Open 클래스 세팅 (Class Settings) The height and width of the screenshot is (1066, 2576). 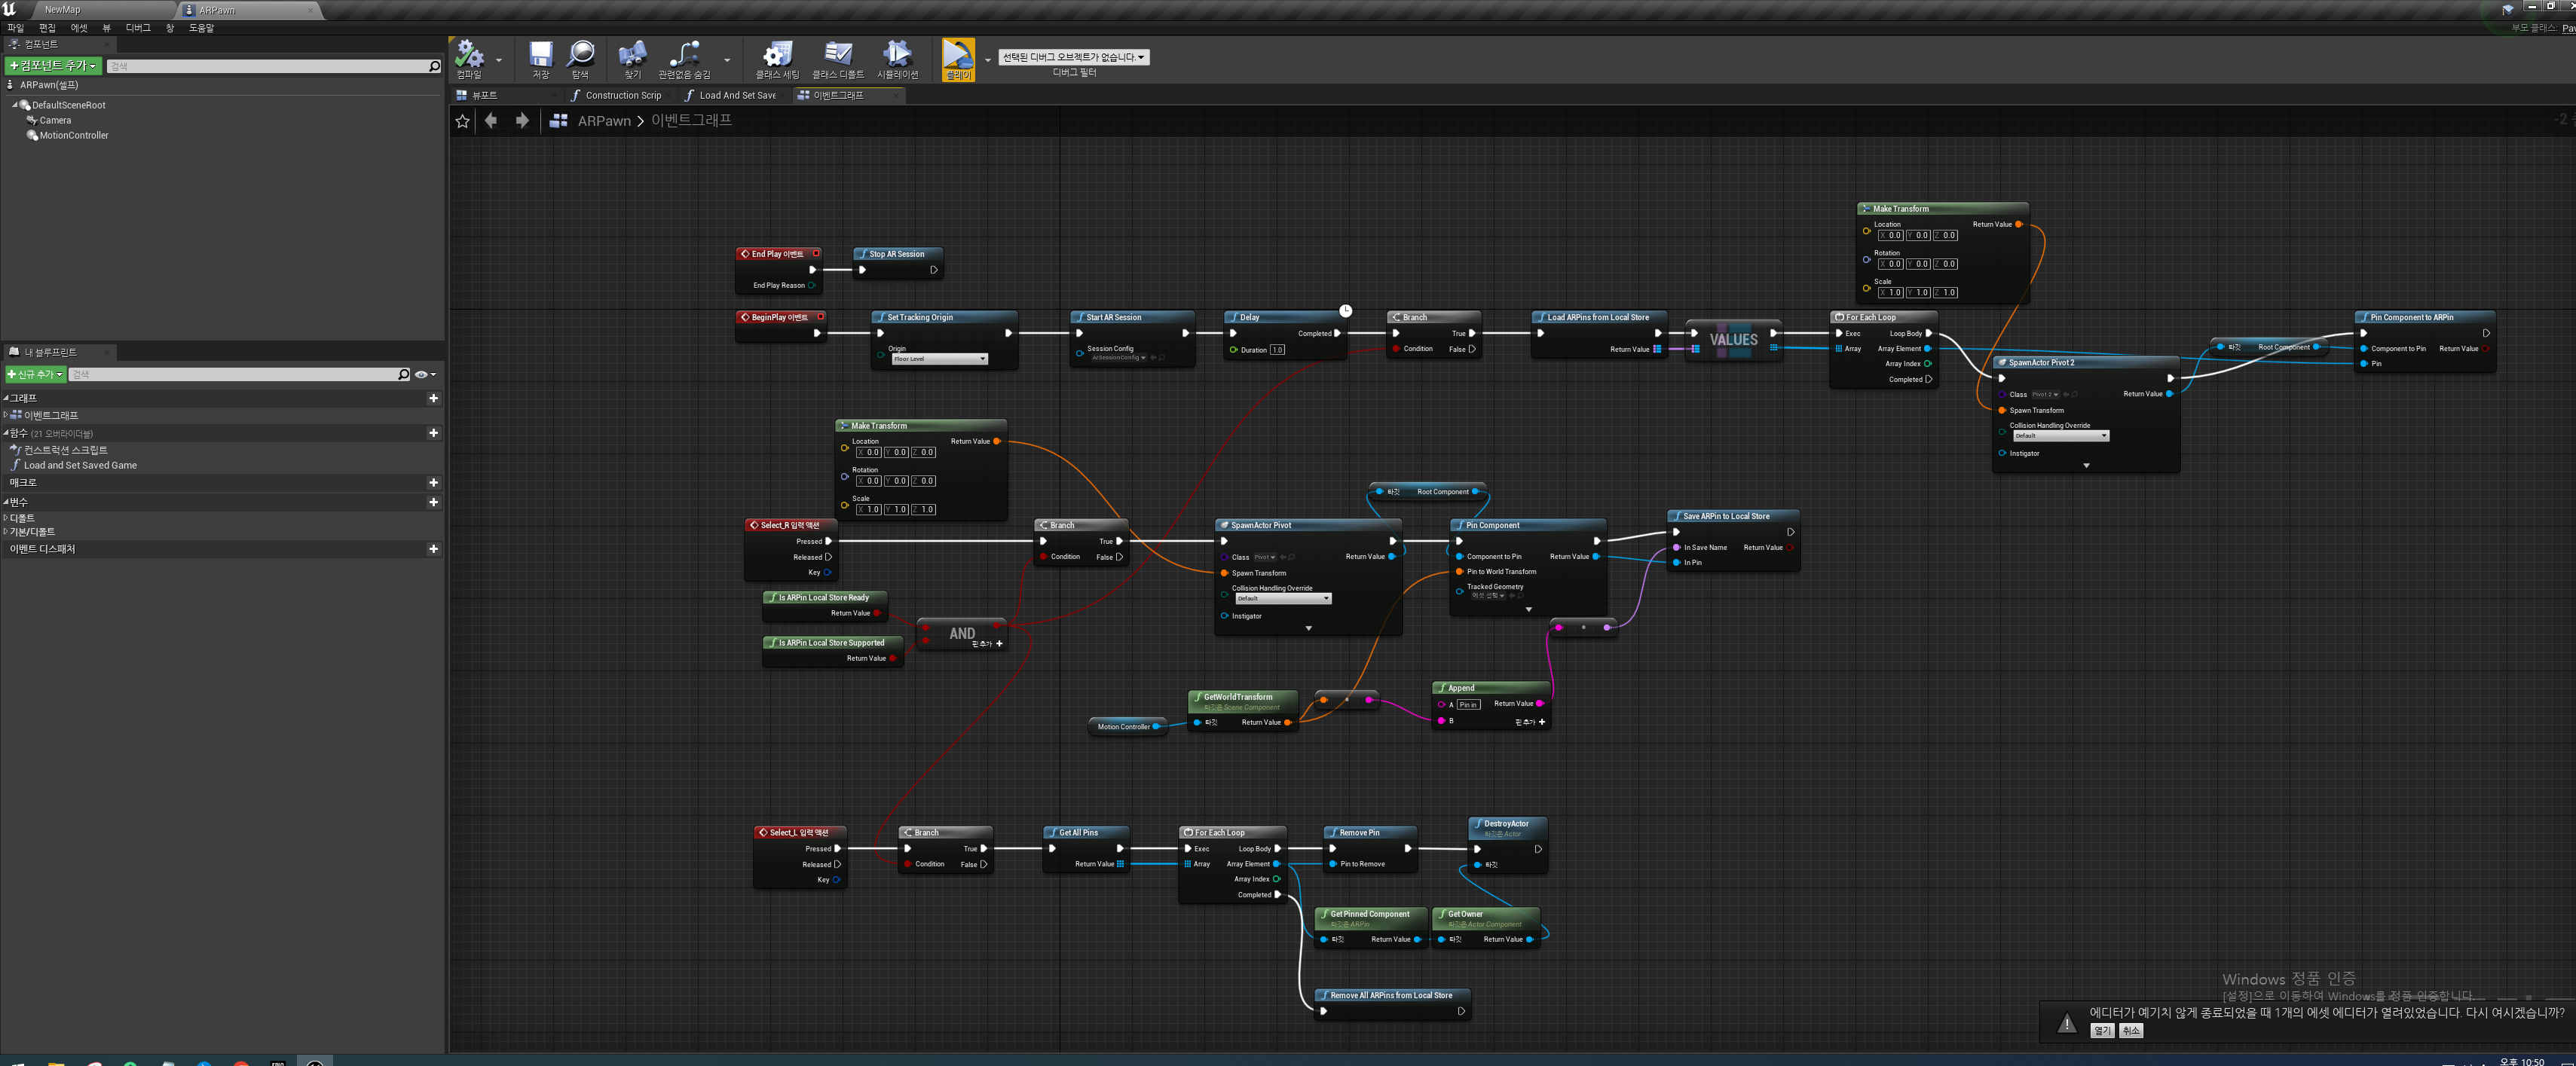[x=777, y=56]
